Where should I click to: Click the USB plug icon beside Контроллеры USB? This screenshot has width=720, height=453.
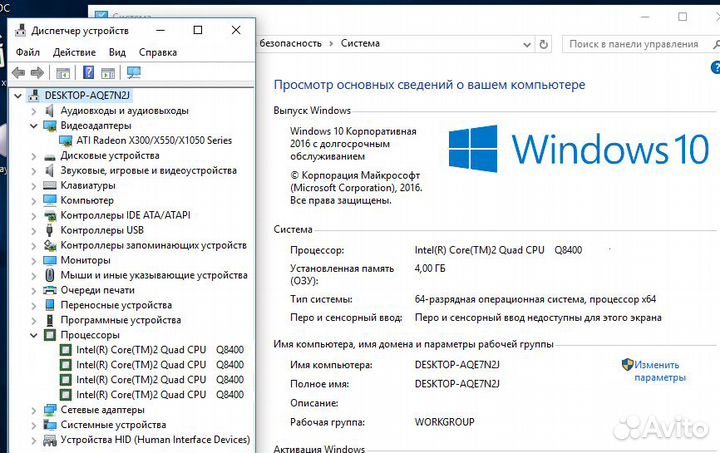50,230
